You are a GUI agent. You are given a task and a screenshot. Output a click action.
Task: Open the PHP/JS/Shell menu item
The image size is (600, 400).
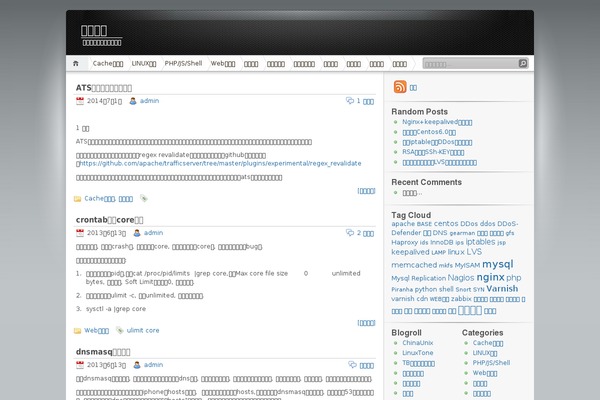183,64
